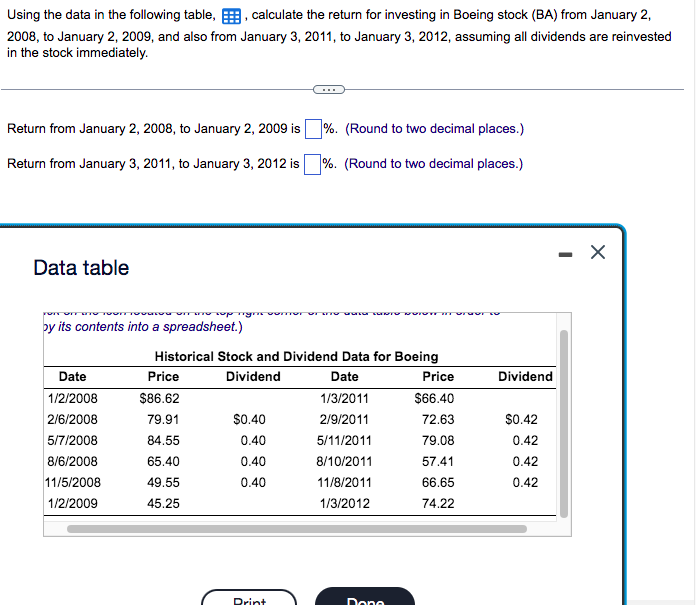Select the 5/7/2008 date cell

coord(72,440)
